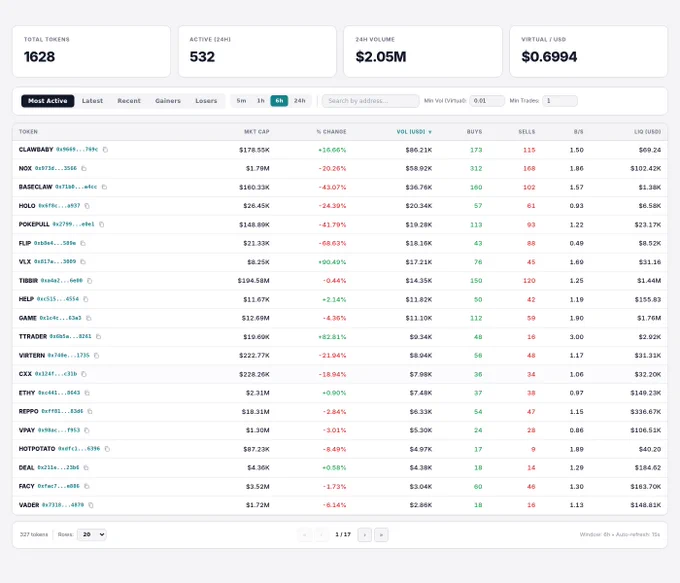
Task: Copy the VADER token address
Action: (91, 505)
